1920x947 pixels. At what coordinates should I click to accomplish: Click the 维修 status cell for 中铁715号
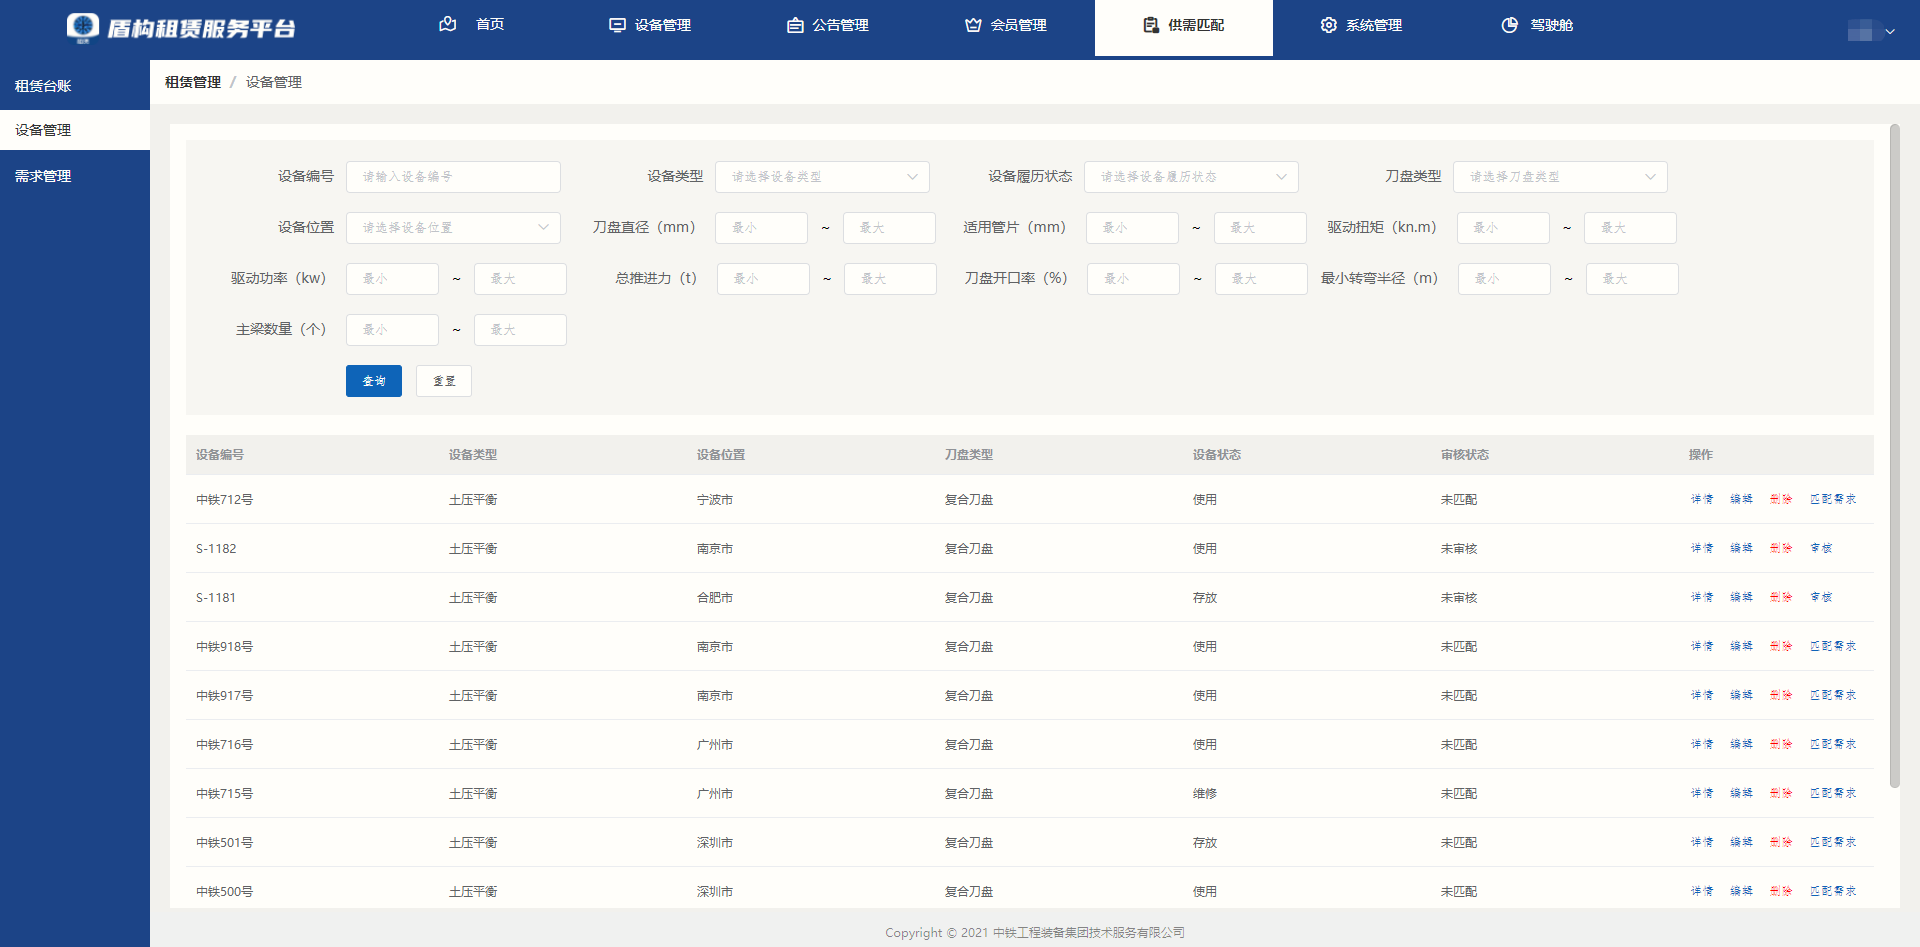click(1205, 794)
